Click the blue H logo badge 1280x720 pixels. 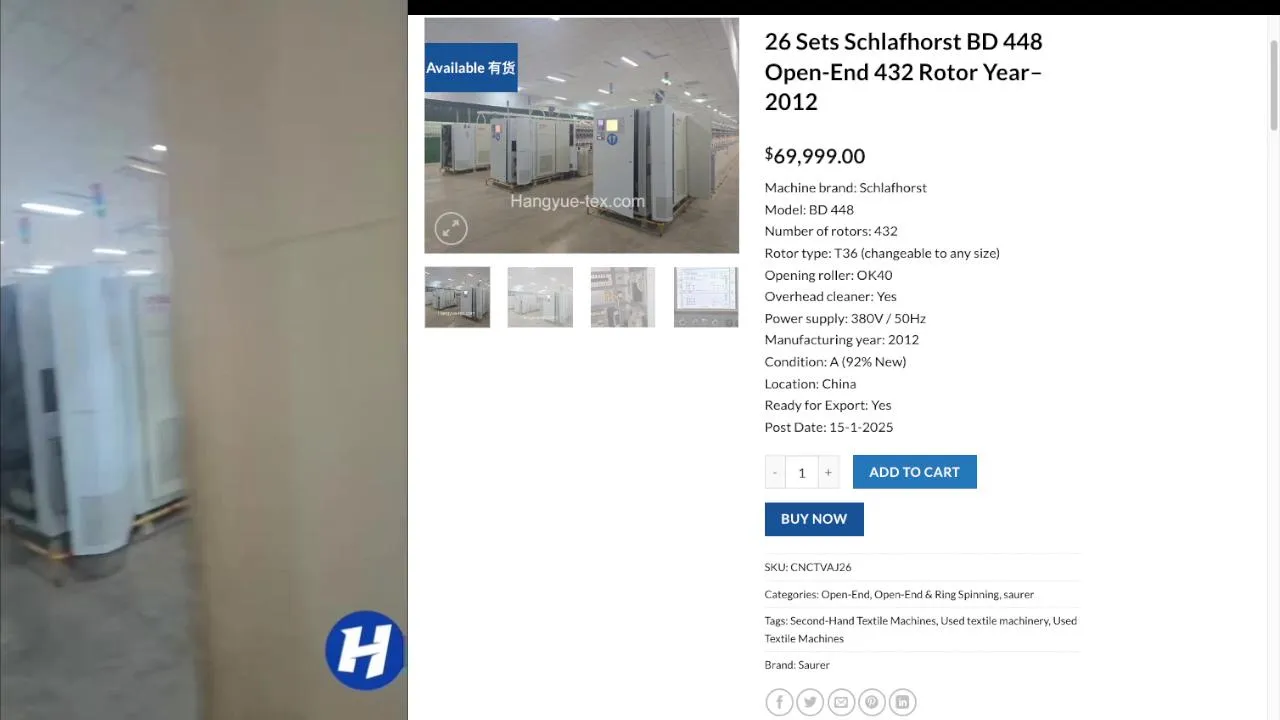[x=365, y=650]
